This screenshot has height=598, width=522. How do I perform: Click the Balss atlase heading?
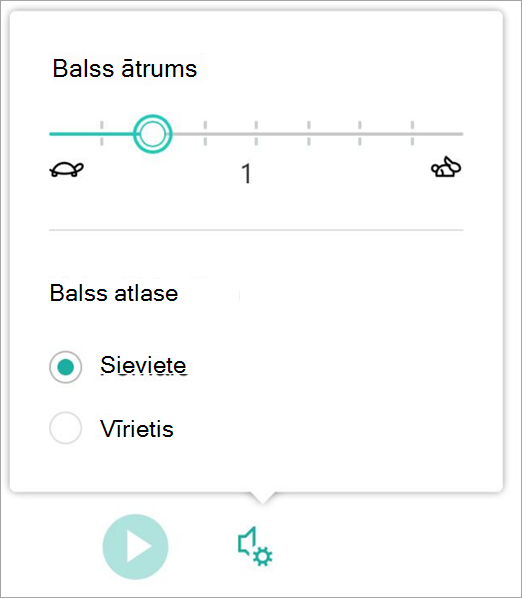114,293
